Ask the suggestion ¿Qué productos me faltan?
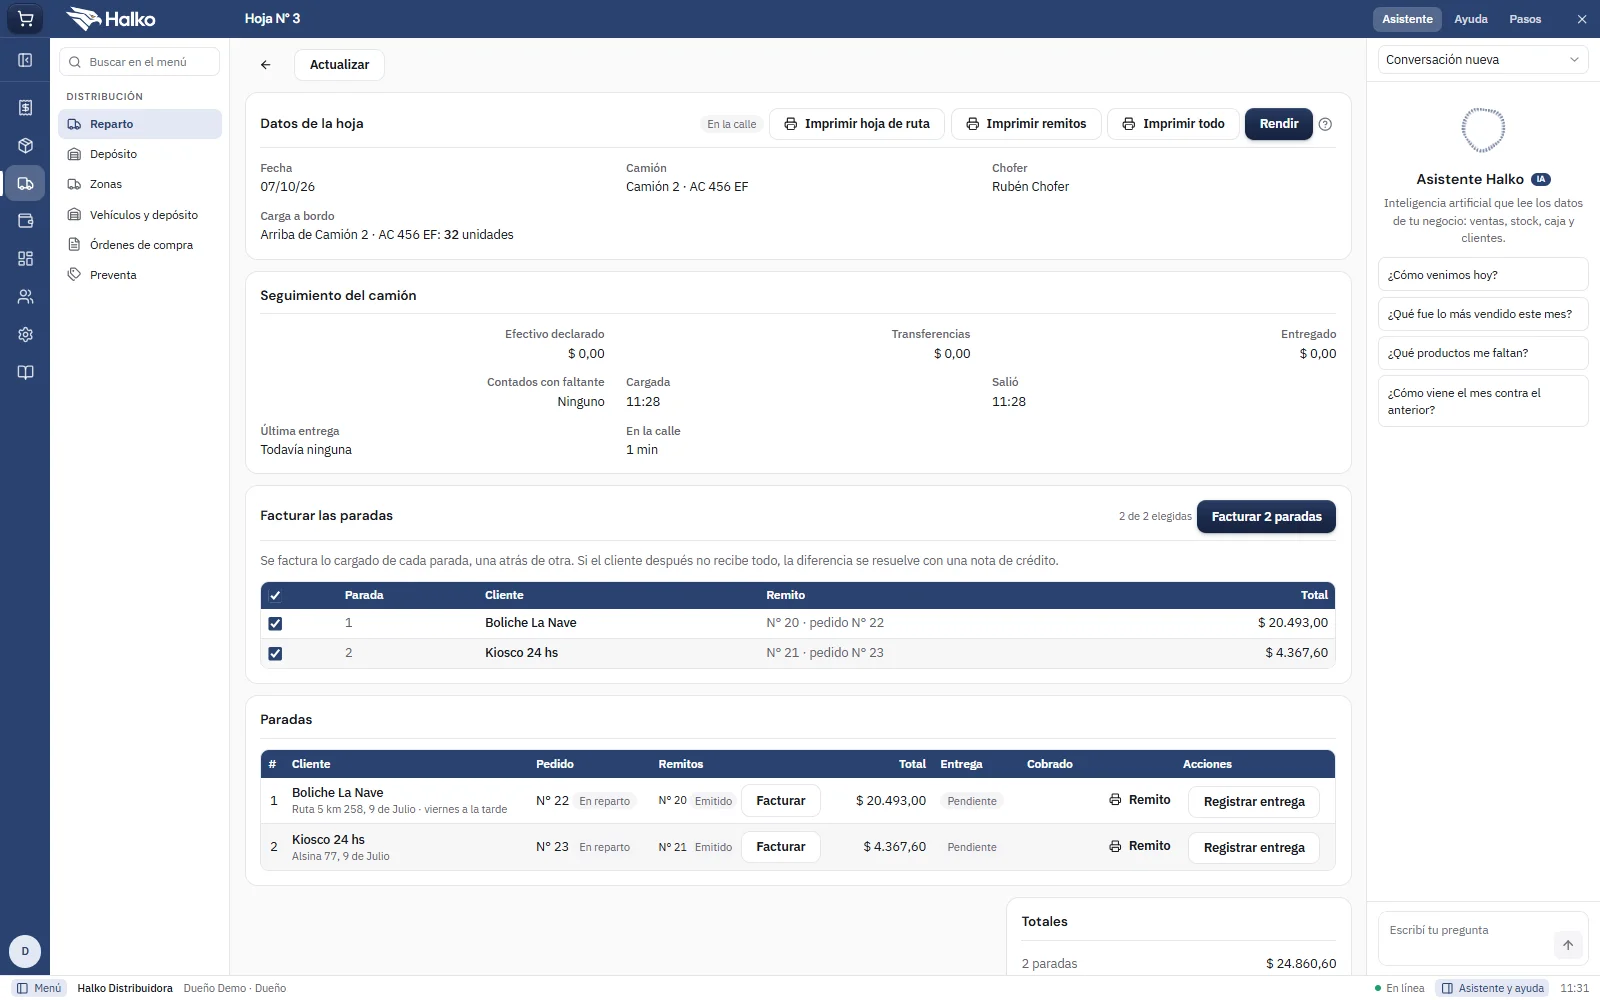This screenshot has height=1000, width=1600. pyautogui.click(x=1483, y=353)
